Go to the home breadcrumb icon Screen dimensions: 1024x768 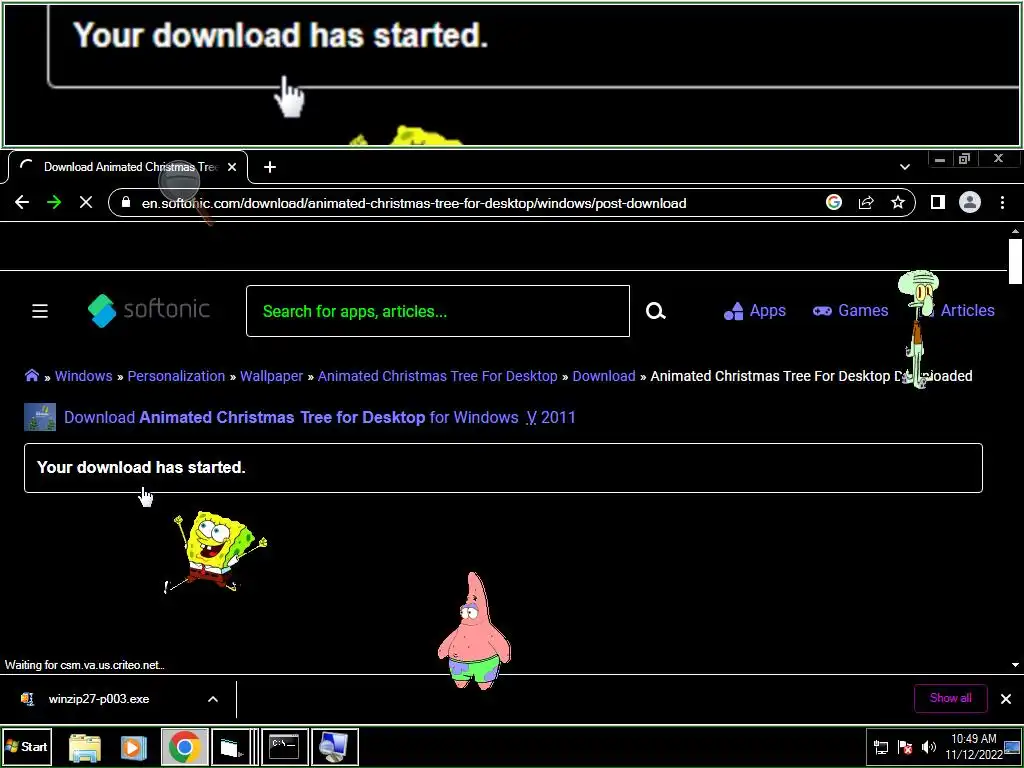[x=31, y=376]
